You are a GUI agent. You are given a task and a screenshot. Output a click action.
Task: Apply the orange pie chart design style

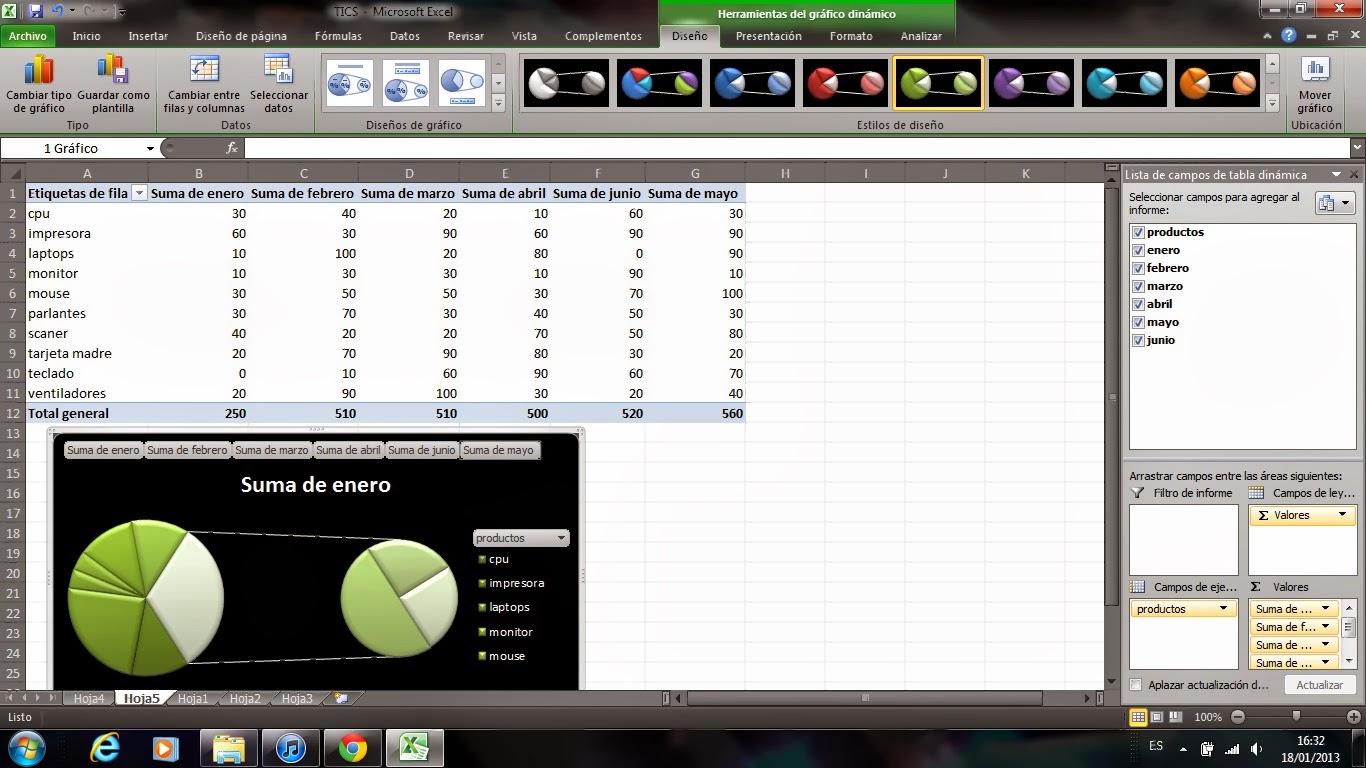(1217, 83)
